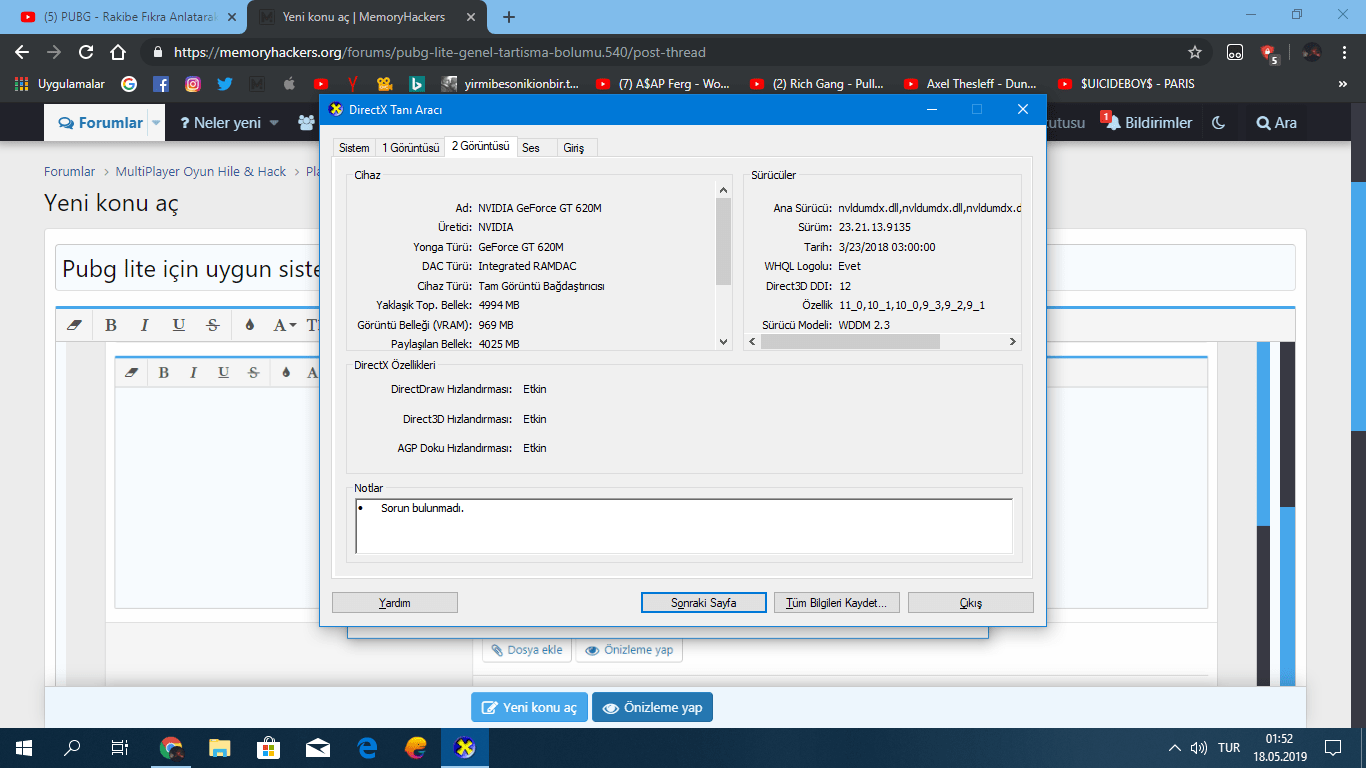Toggle bold in upper editor toolbar
The height and width of the screenshot is (768, 1366).
point(111,325)
